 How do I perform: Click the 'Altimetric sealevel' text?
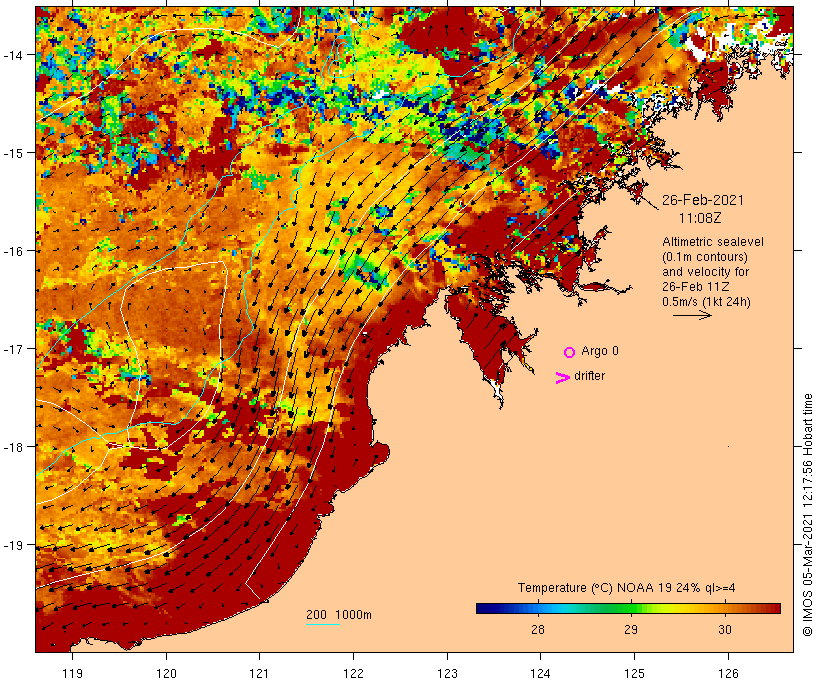[712, 242]
